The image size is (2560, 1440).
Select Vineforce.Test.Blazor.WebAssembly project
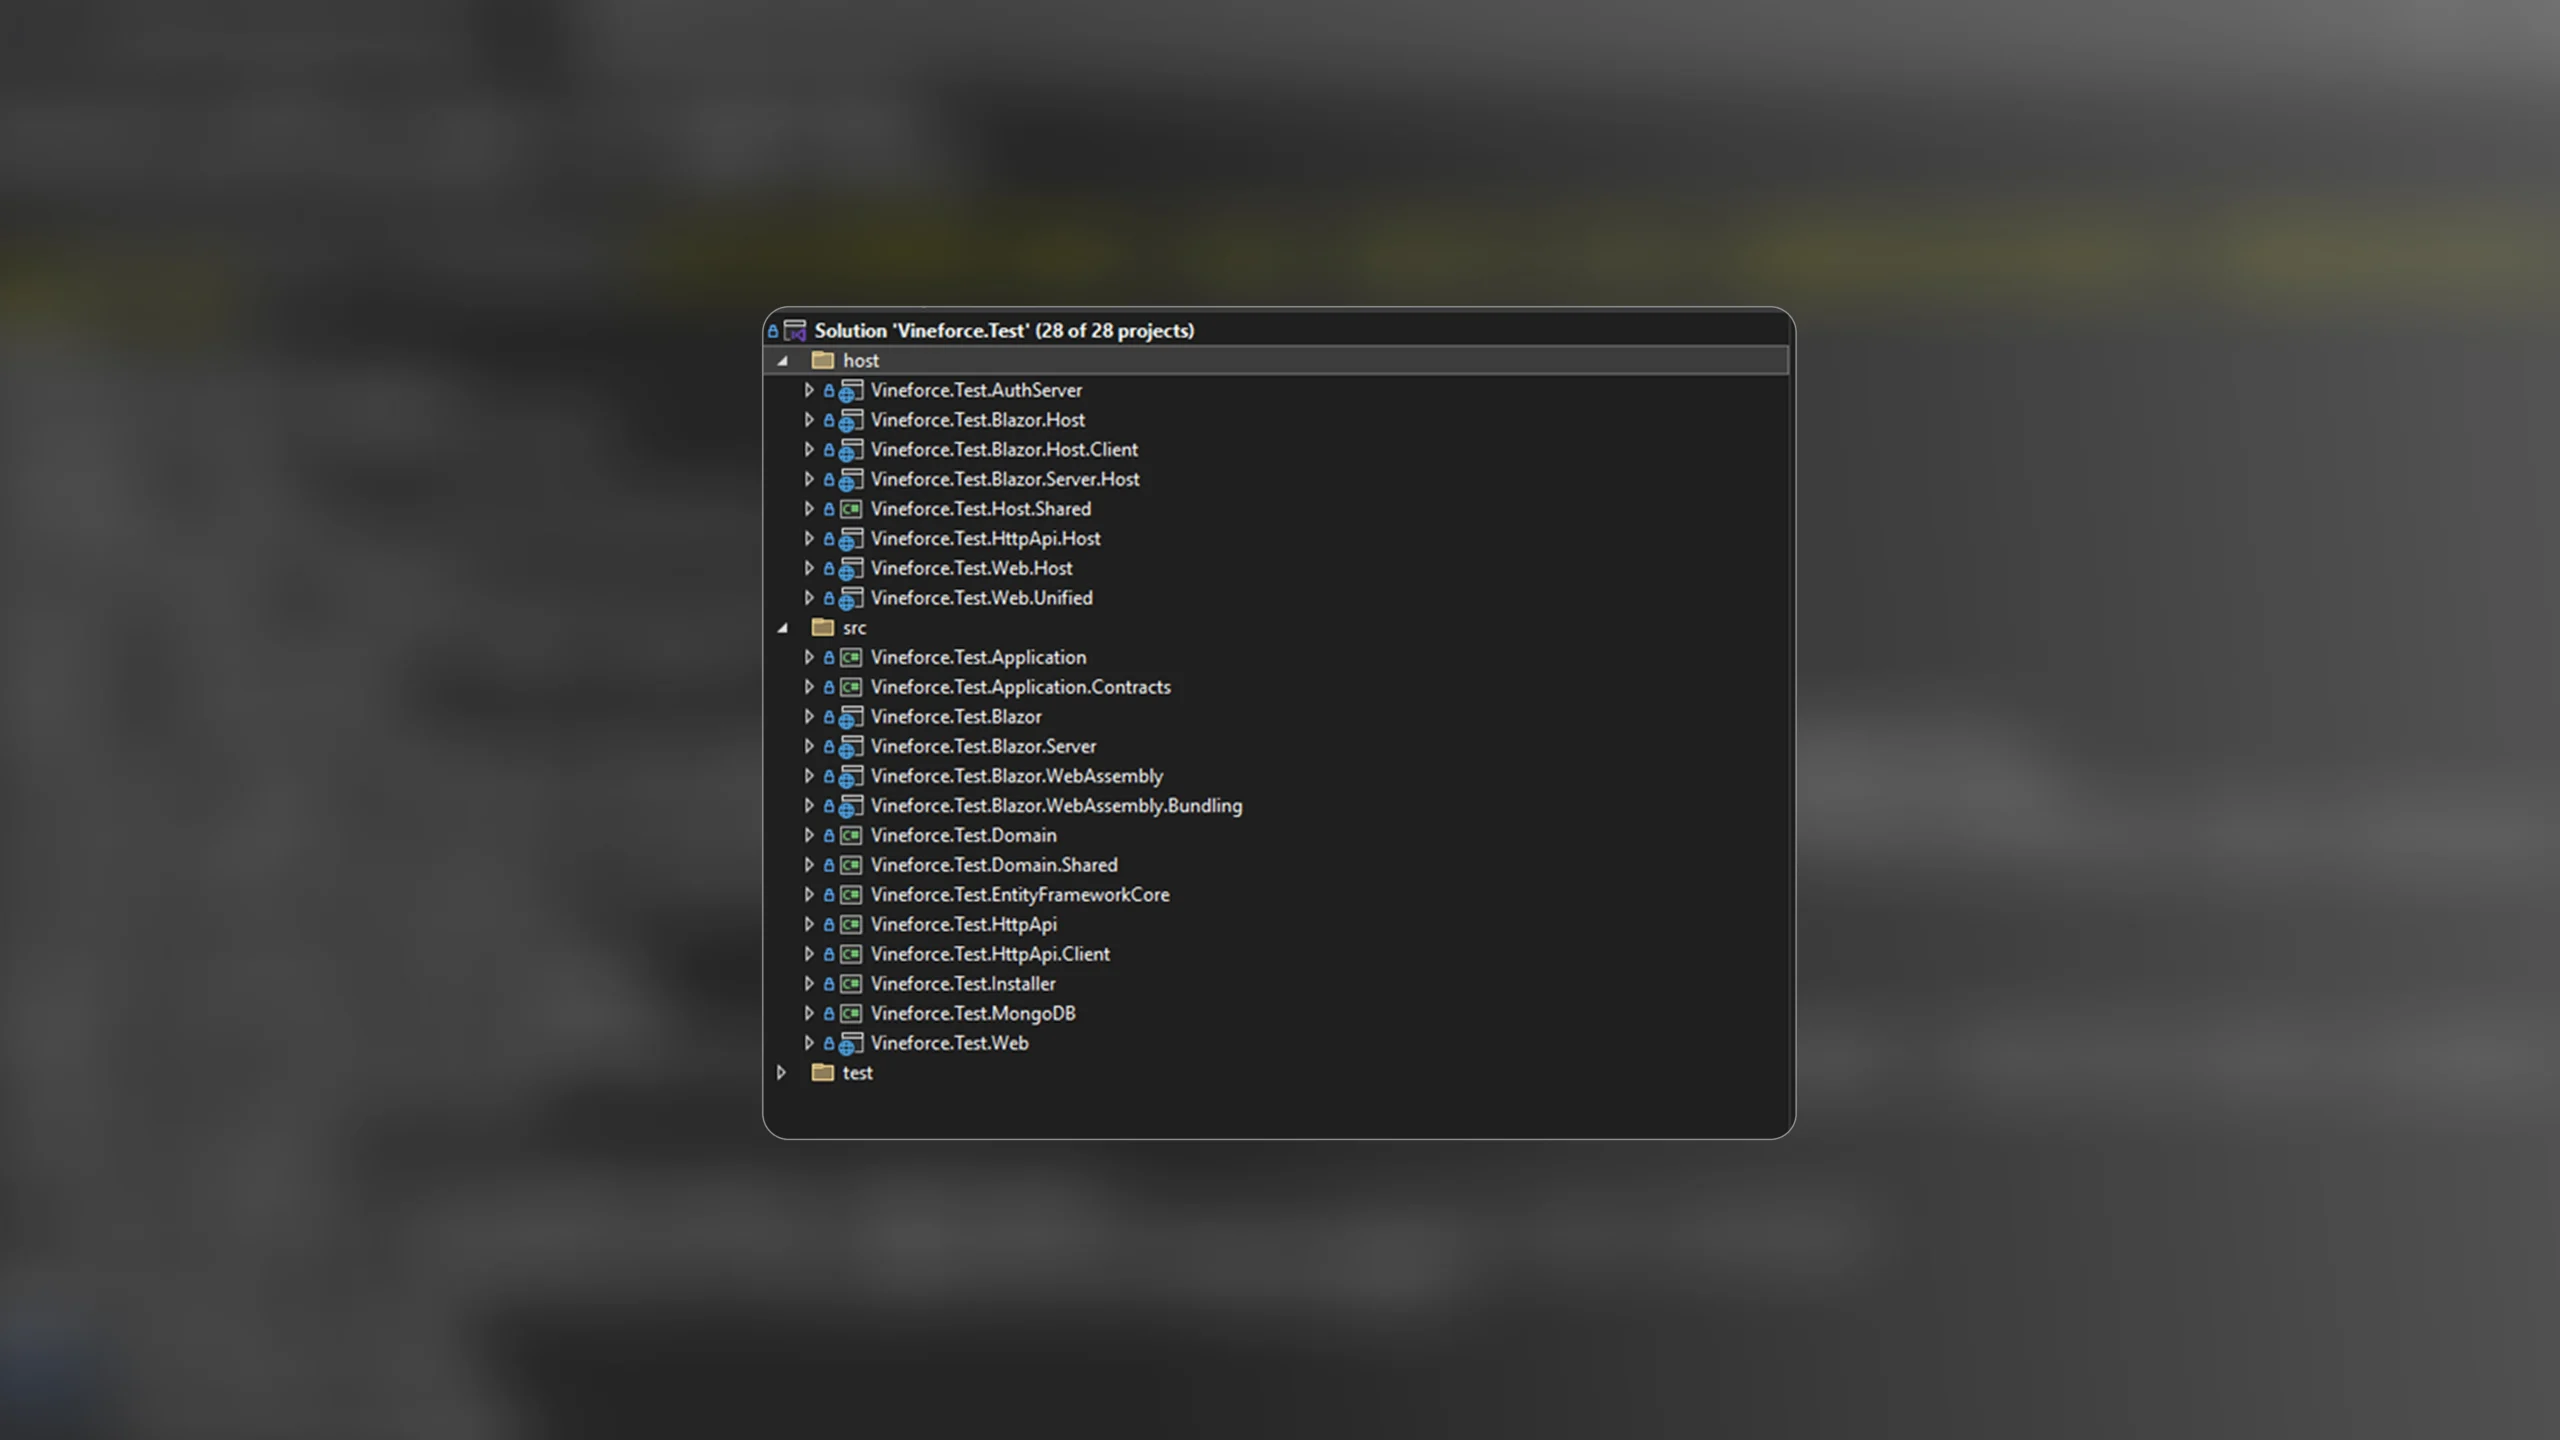[x=1017, y=776]
